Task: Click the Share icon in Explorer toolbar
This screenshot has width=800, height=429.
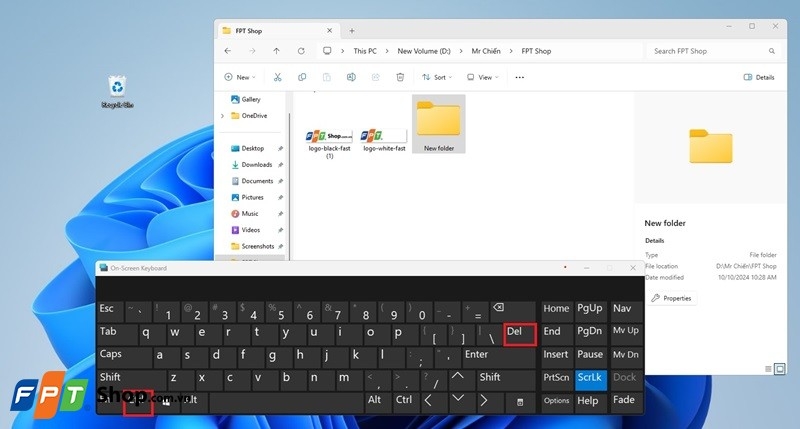Action: 376,77
